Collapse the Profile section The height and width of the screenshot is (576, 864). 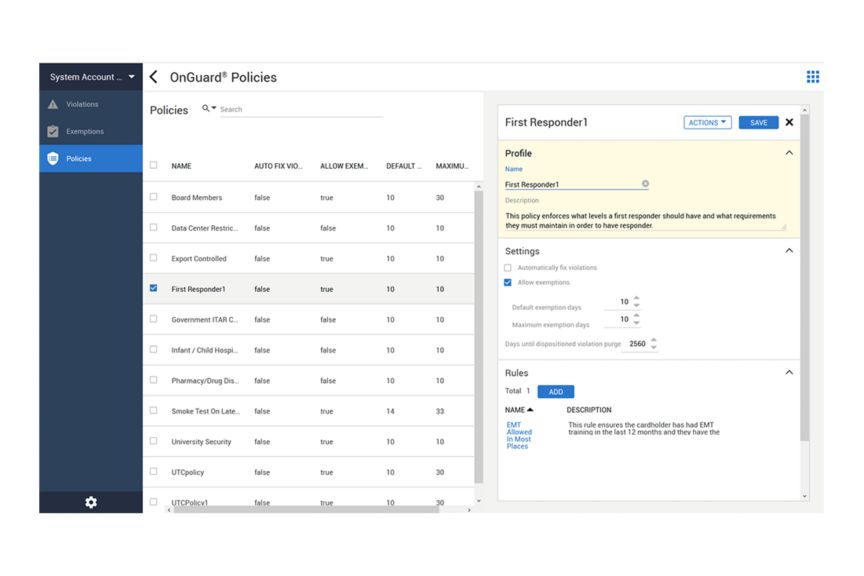click(789, 153)
